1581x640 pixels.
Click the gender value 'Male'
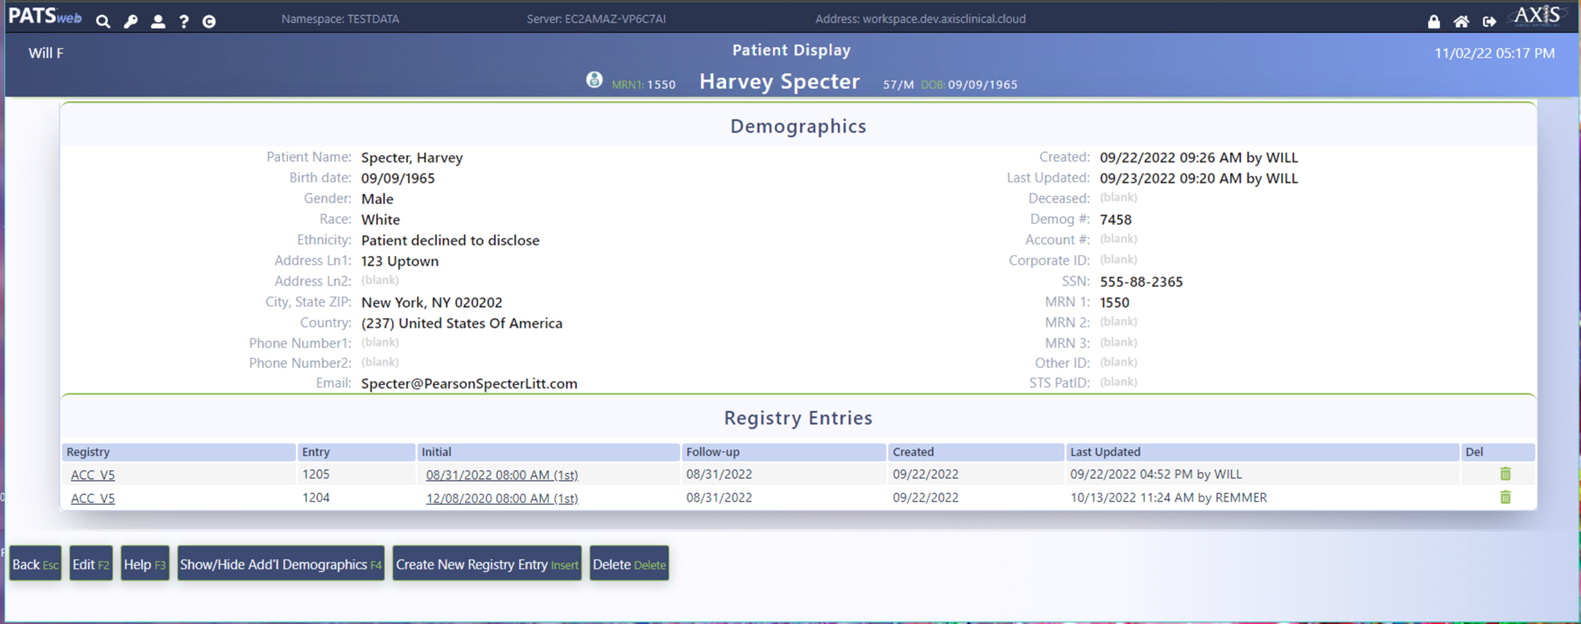point(377,199)
